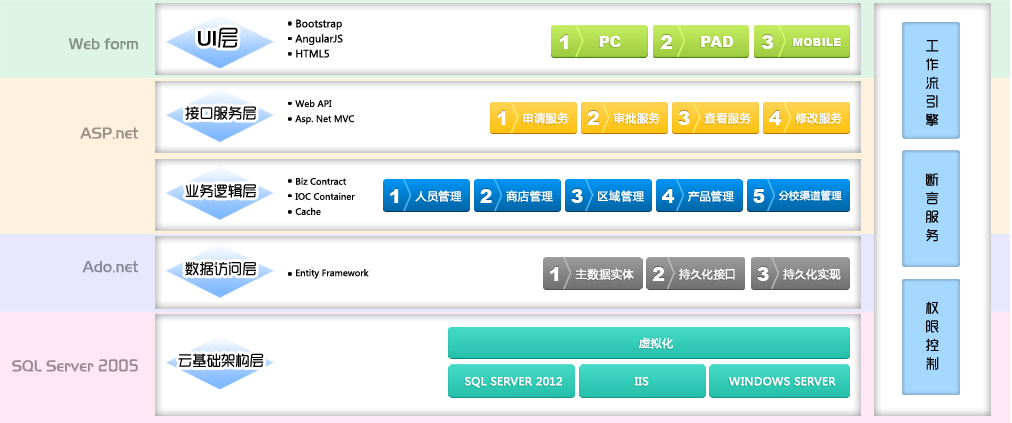Image resolution: width=1012 pixels, height=423 pixels.
Task: Click the 虚拟化 teal bar
Action: pyautogui.click(x=648, y=343)
